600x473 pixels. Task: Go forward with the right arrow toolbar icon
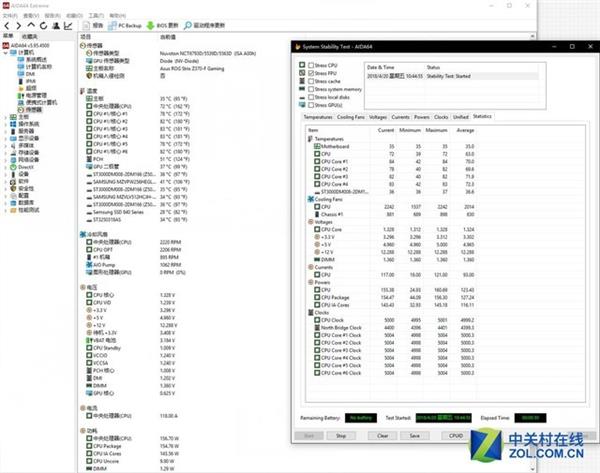tap(18, 26)
